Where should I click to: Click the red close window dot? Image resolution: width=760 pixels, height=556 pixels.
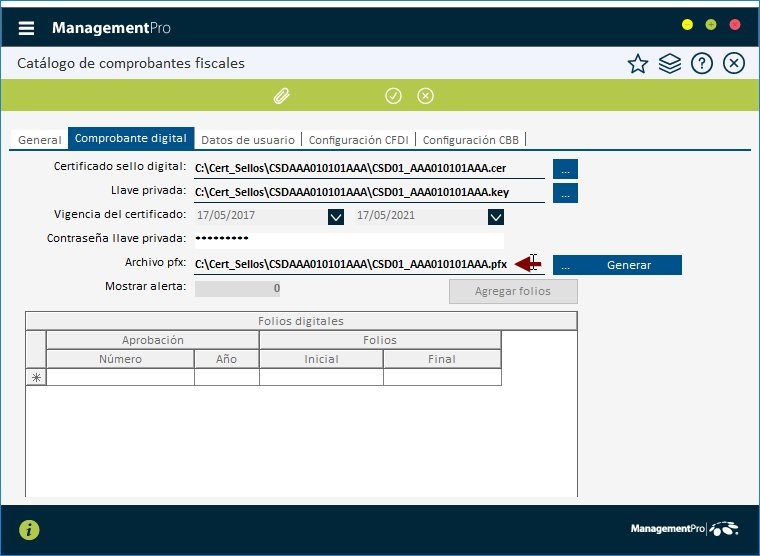pos(735,25)
